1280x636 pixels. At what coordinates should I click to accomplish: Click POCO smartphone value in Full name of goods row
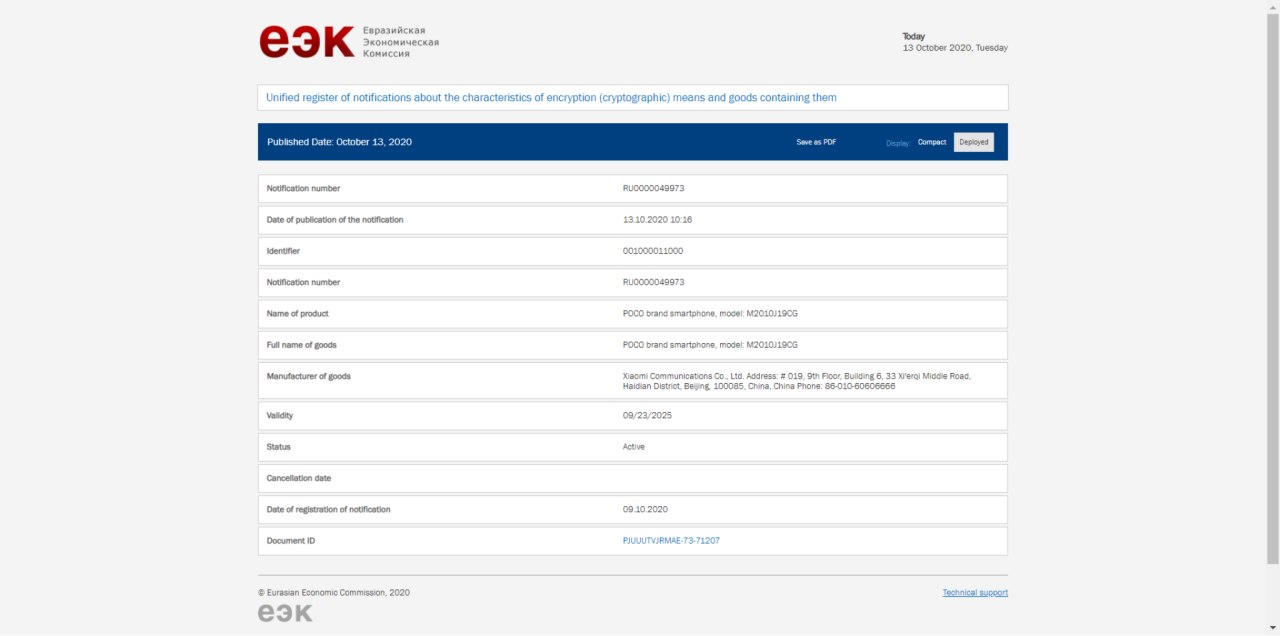[x=710, y=345]
